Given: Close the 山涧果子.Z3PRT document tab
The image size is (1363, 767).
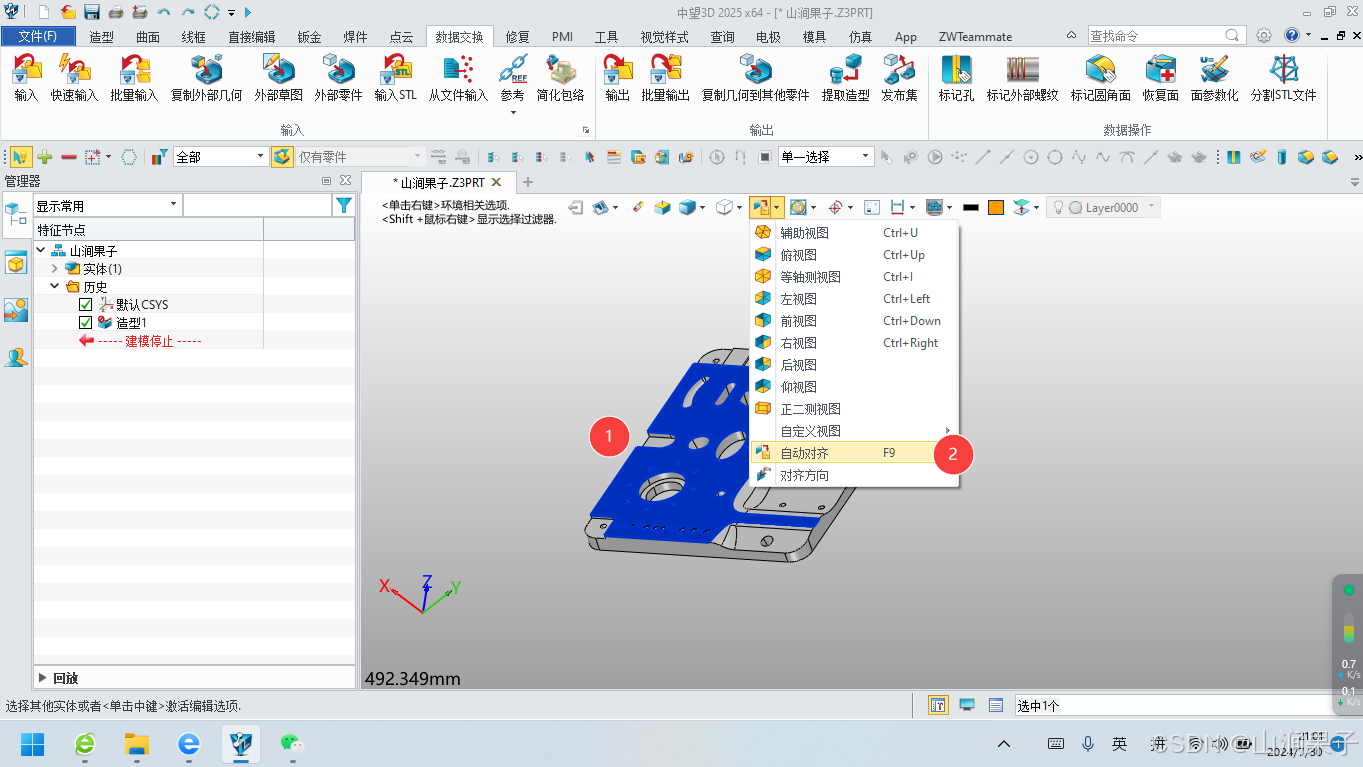Looking at the screenshot, I should pyautogui.click(x=496, y=182).
